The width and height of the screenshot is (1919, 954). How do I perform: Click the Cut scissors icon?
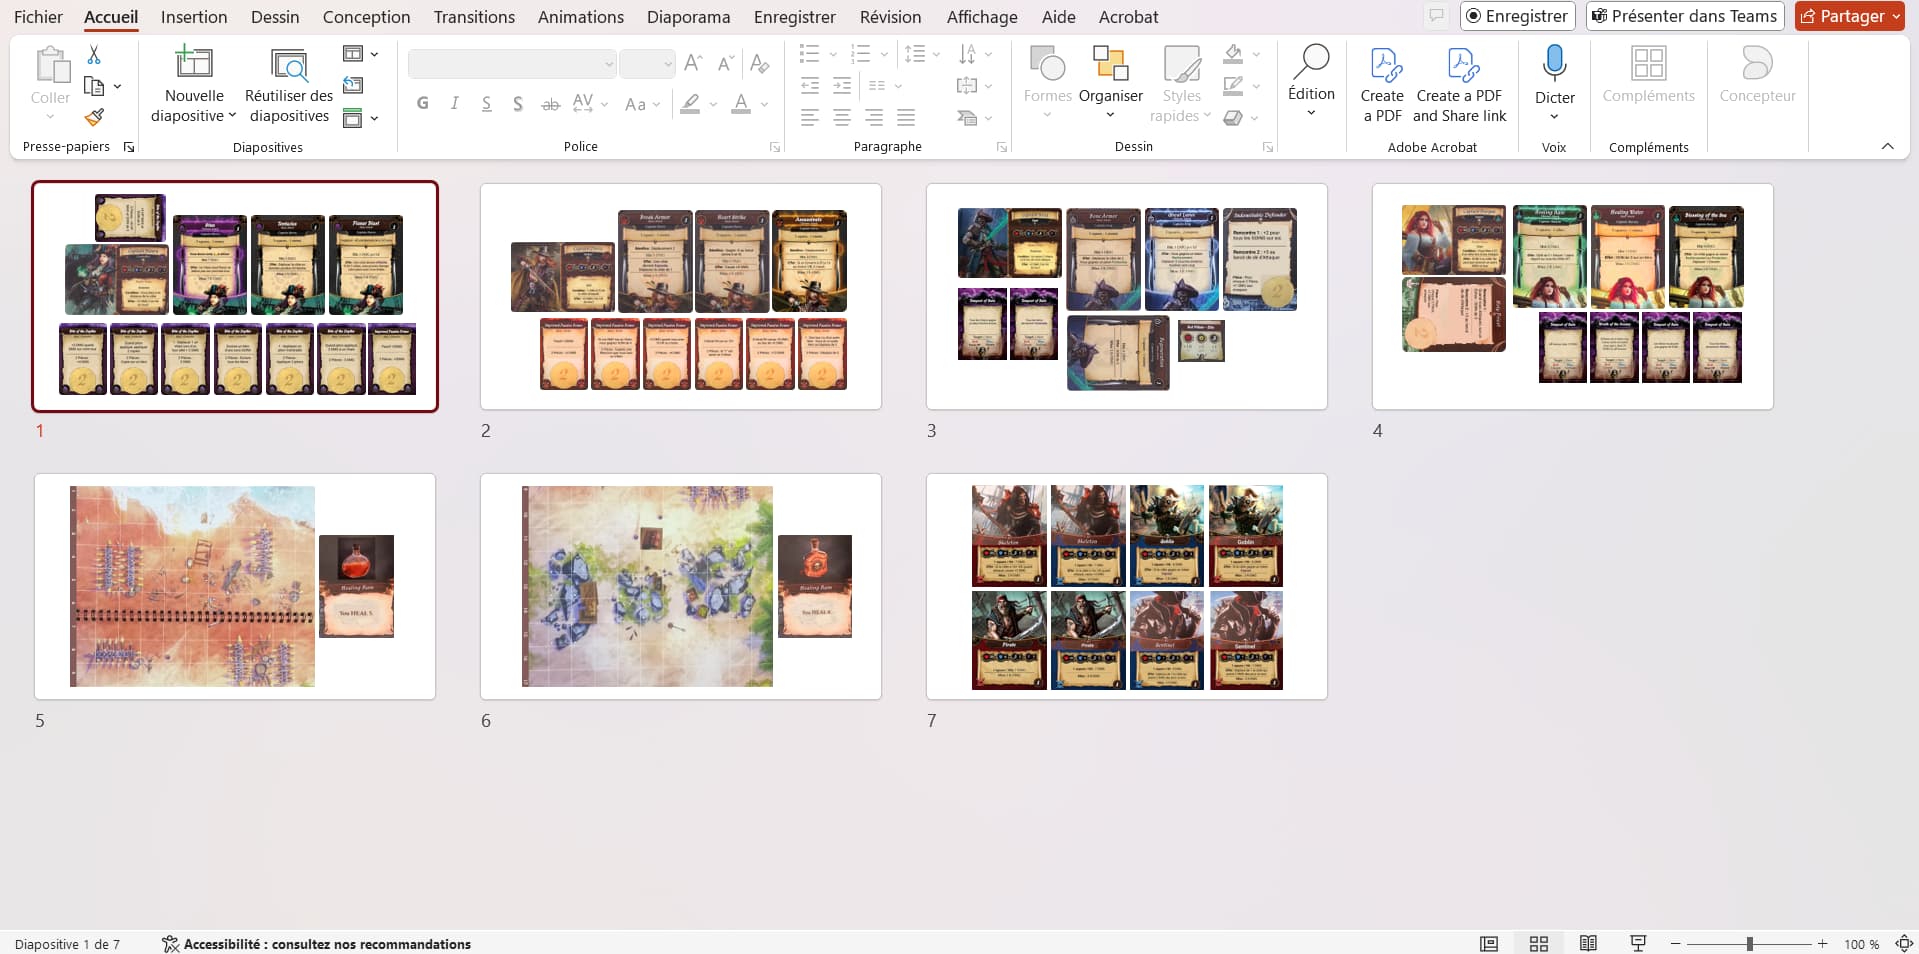93,54
